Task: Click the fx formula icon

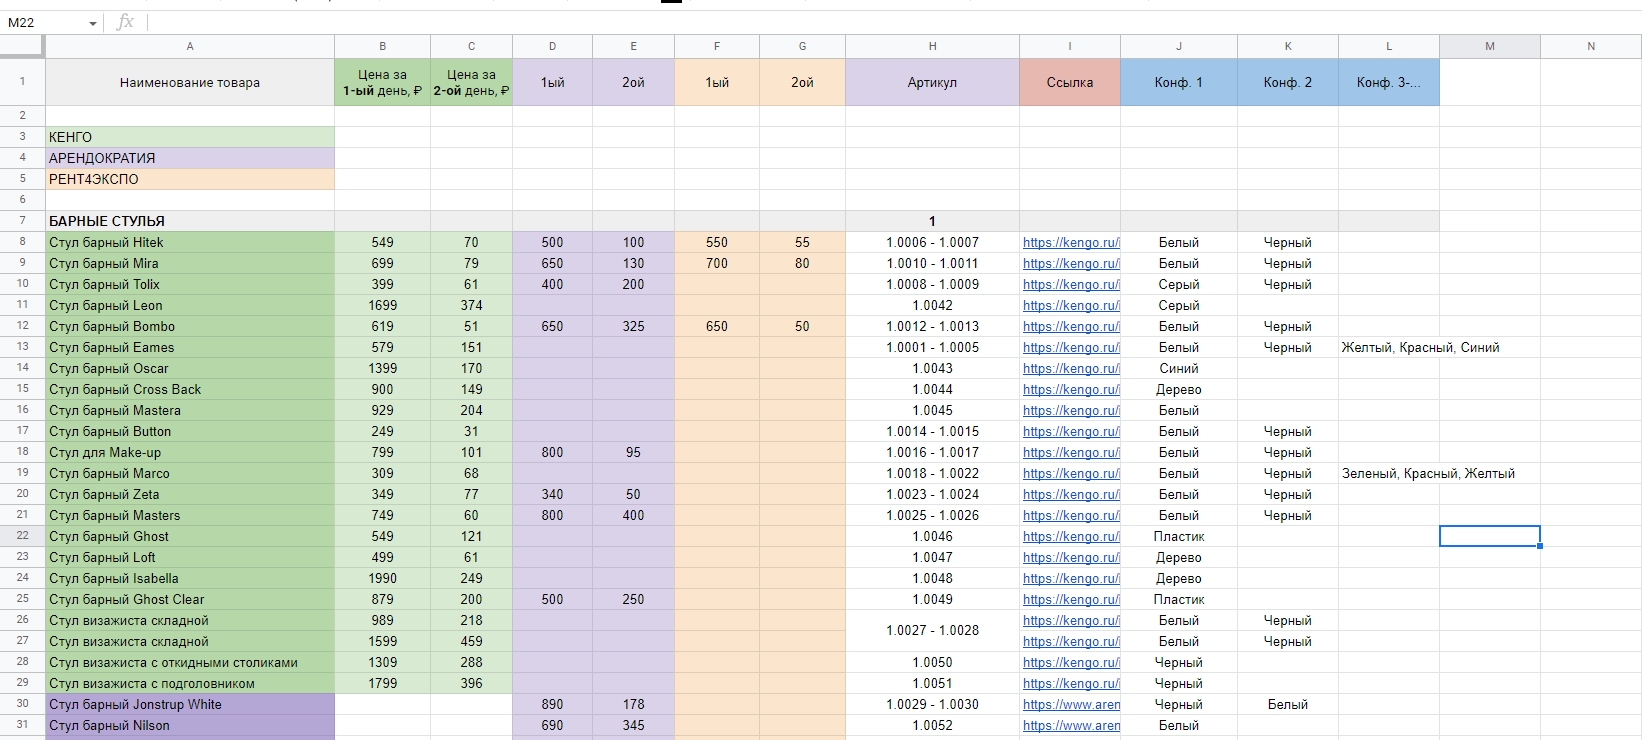Action: pyautogui.click(x=125, y=22)
